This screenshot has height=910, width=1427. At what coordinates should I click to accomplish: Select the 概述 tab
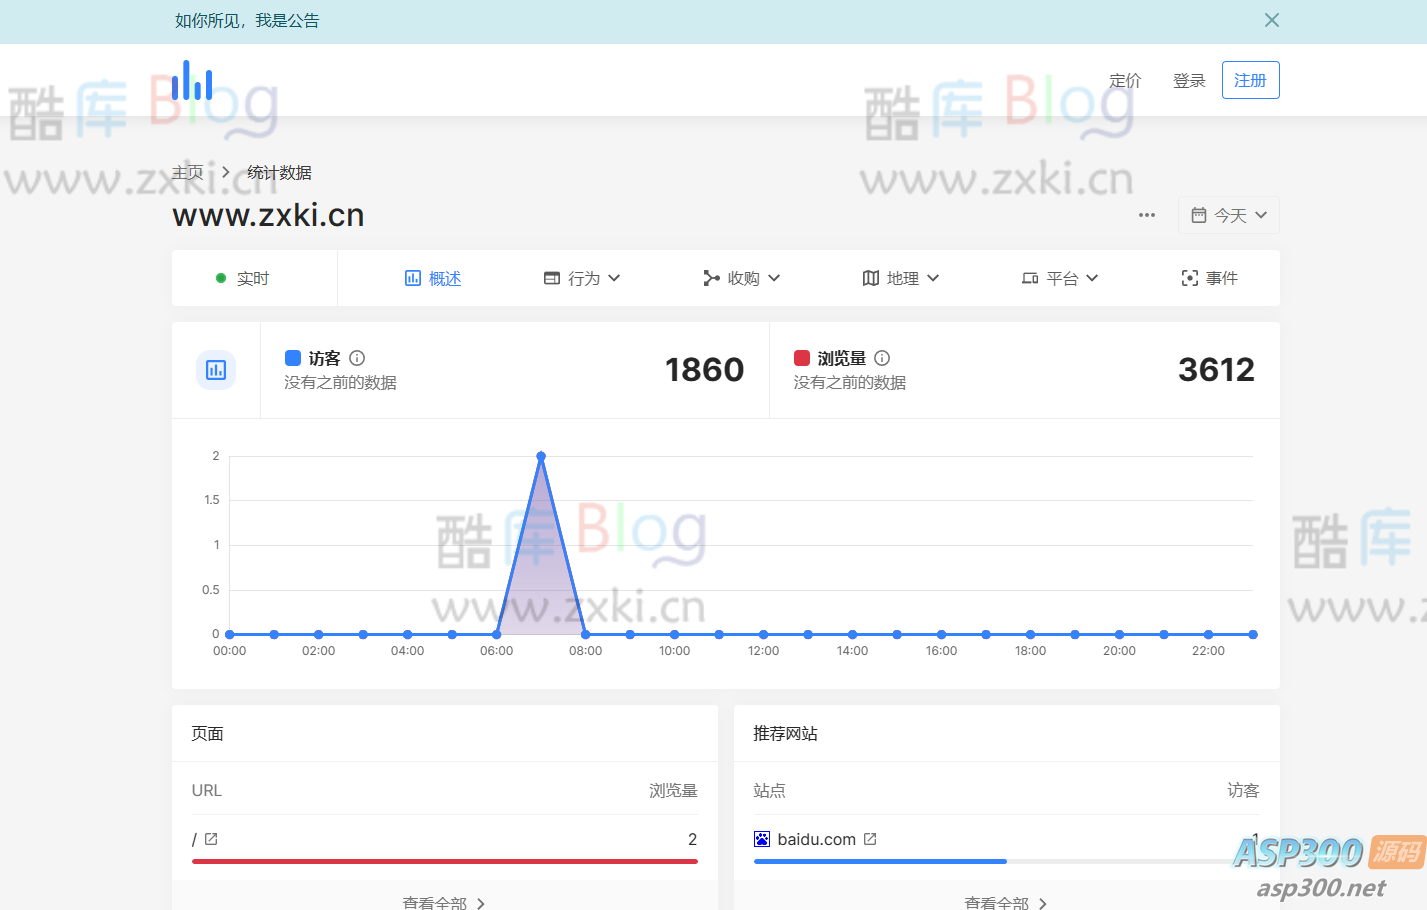(432, 278)
